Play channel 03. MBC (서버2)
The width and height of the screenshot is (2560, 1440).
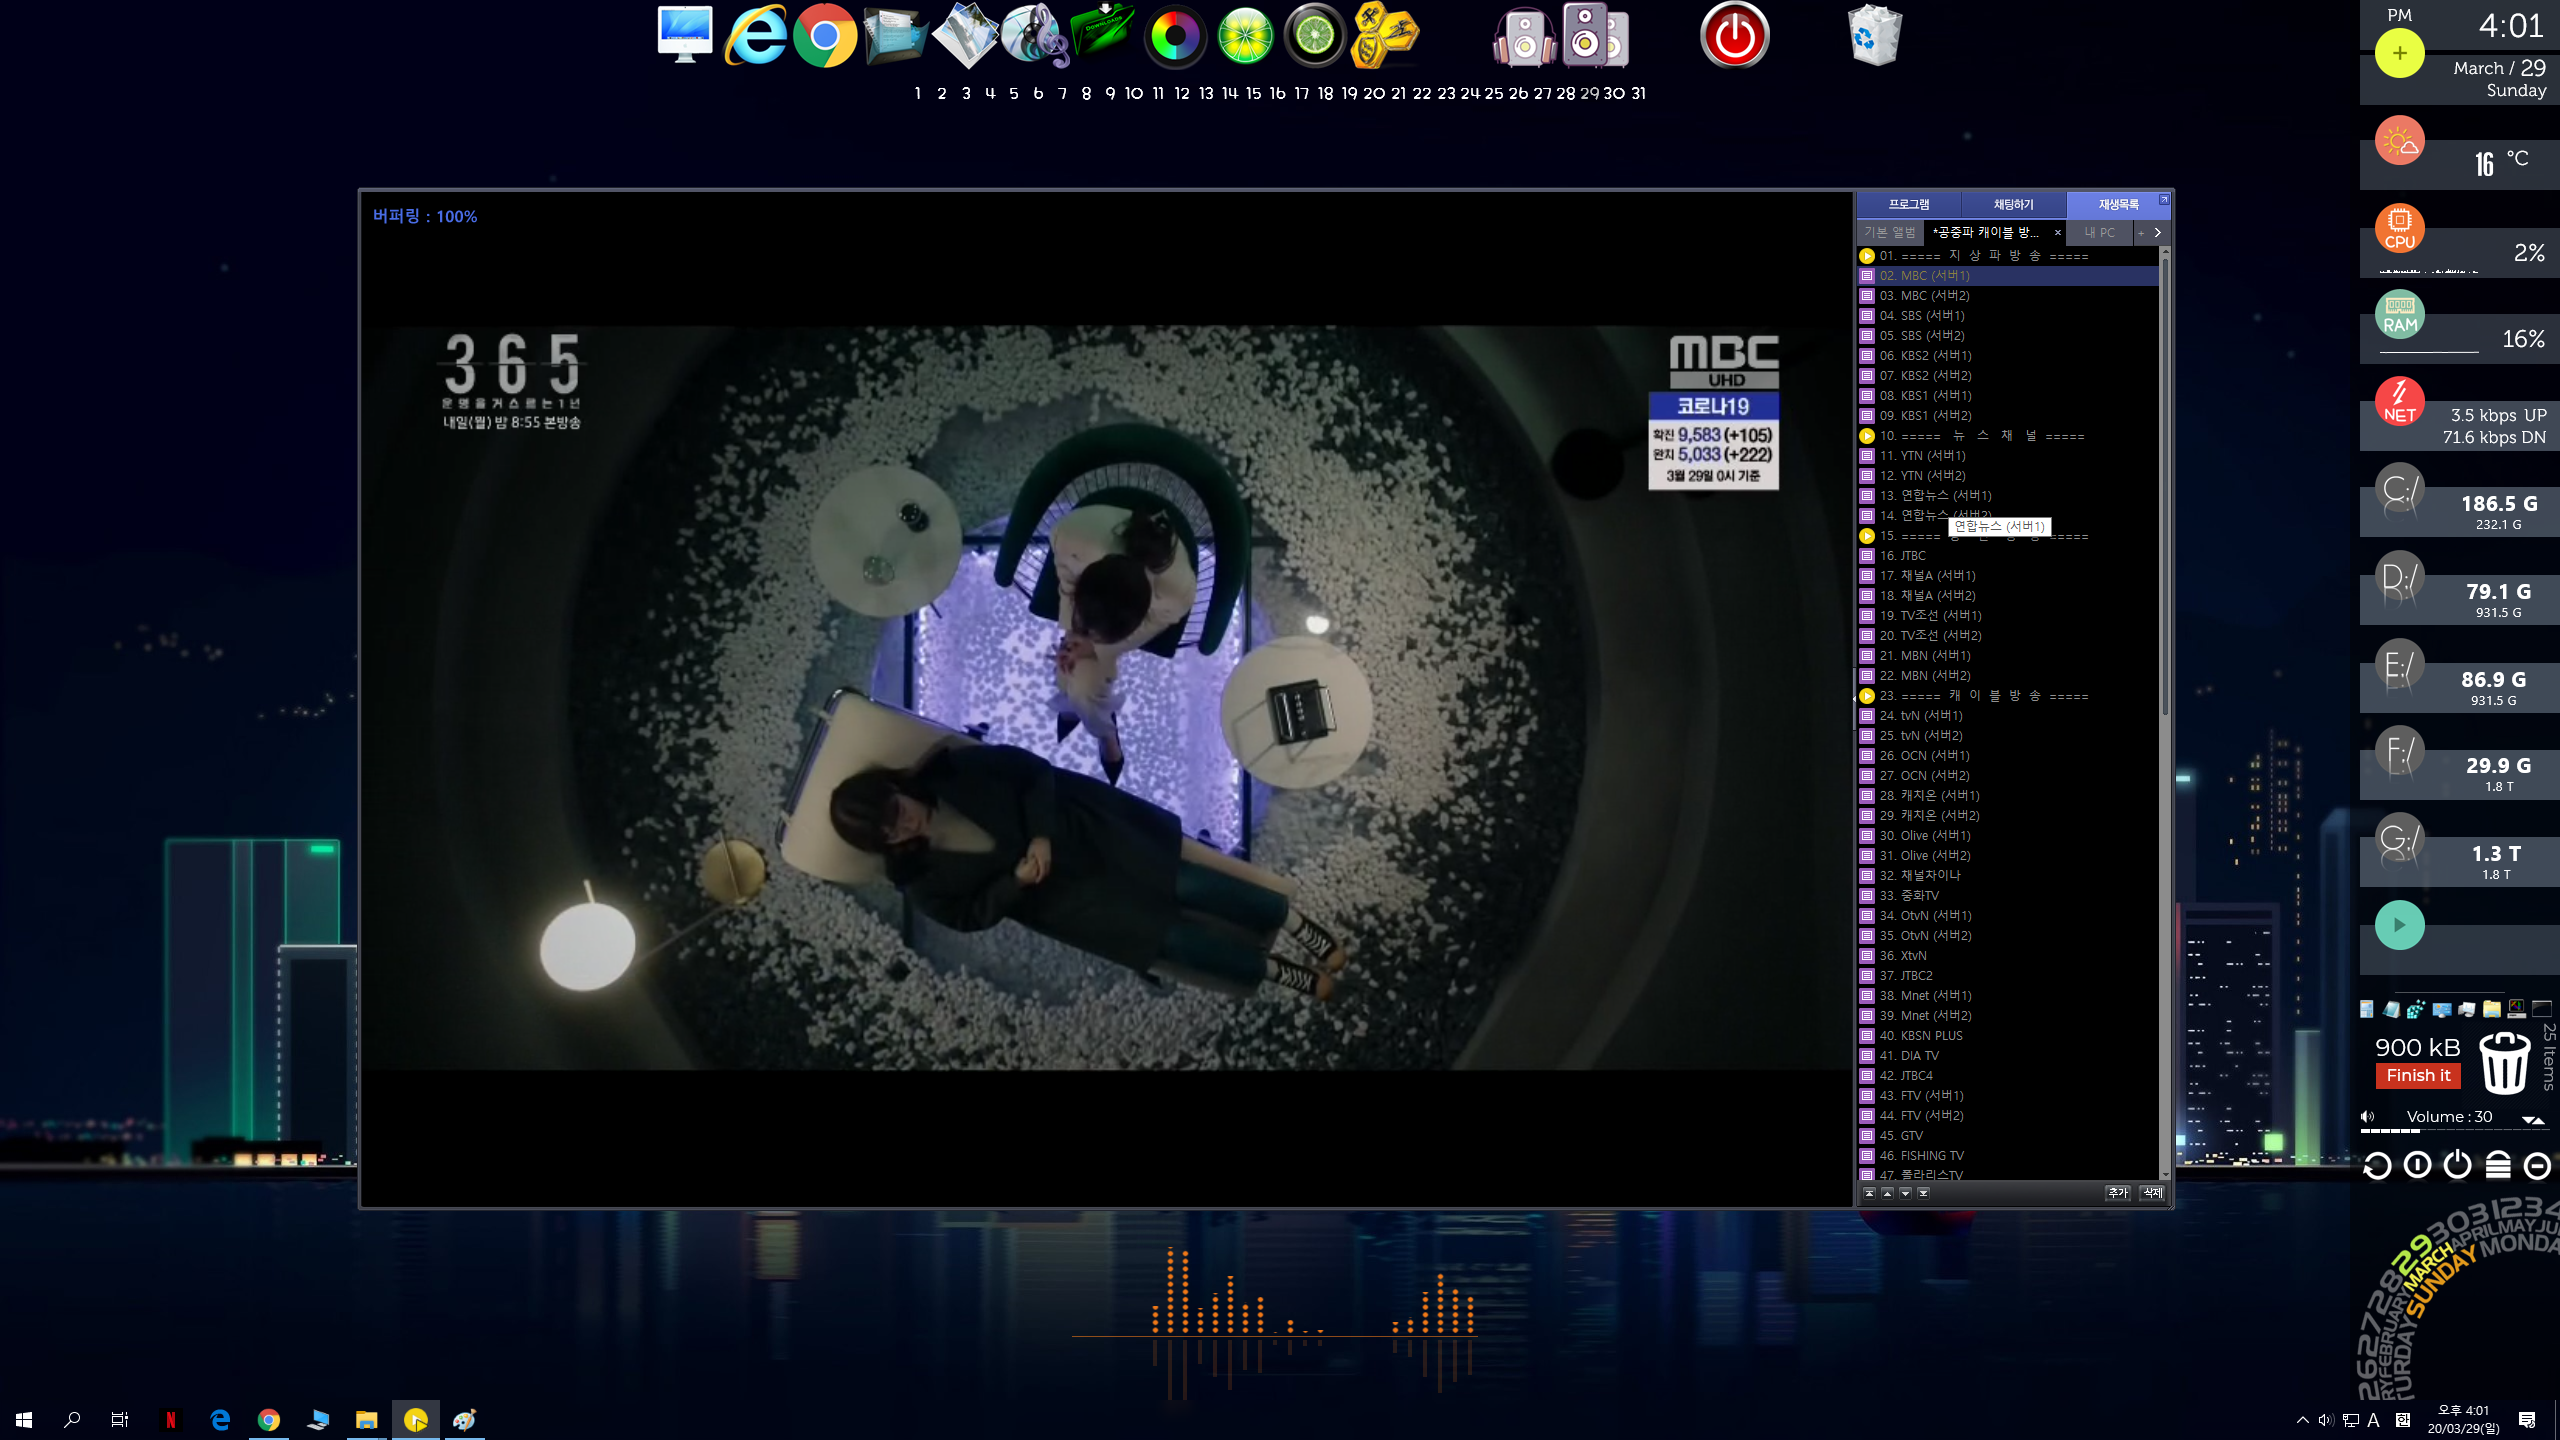pos(2008,296)
